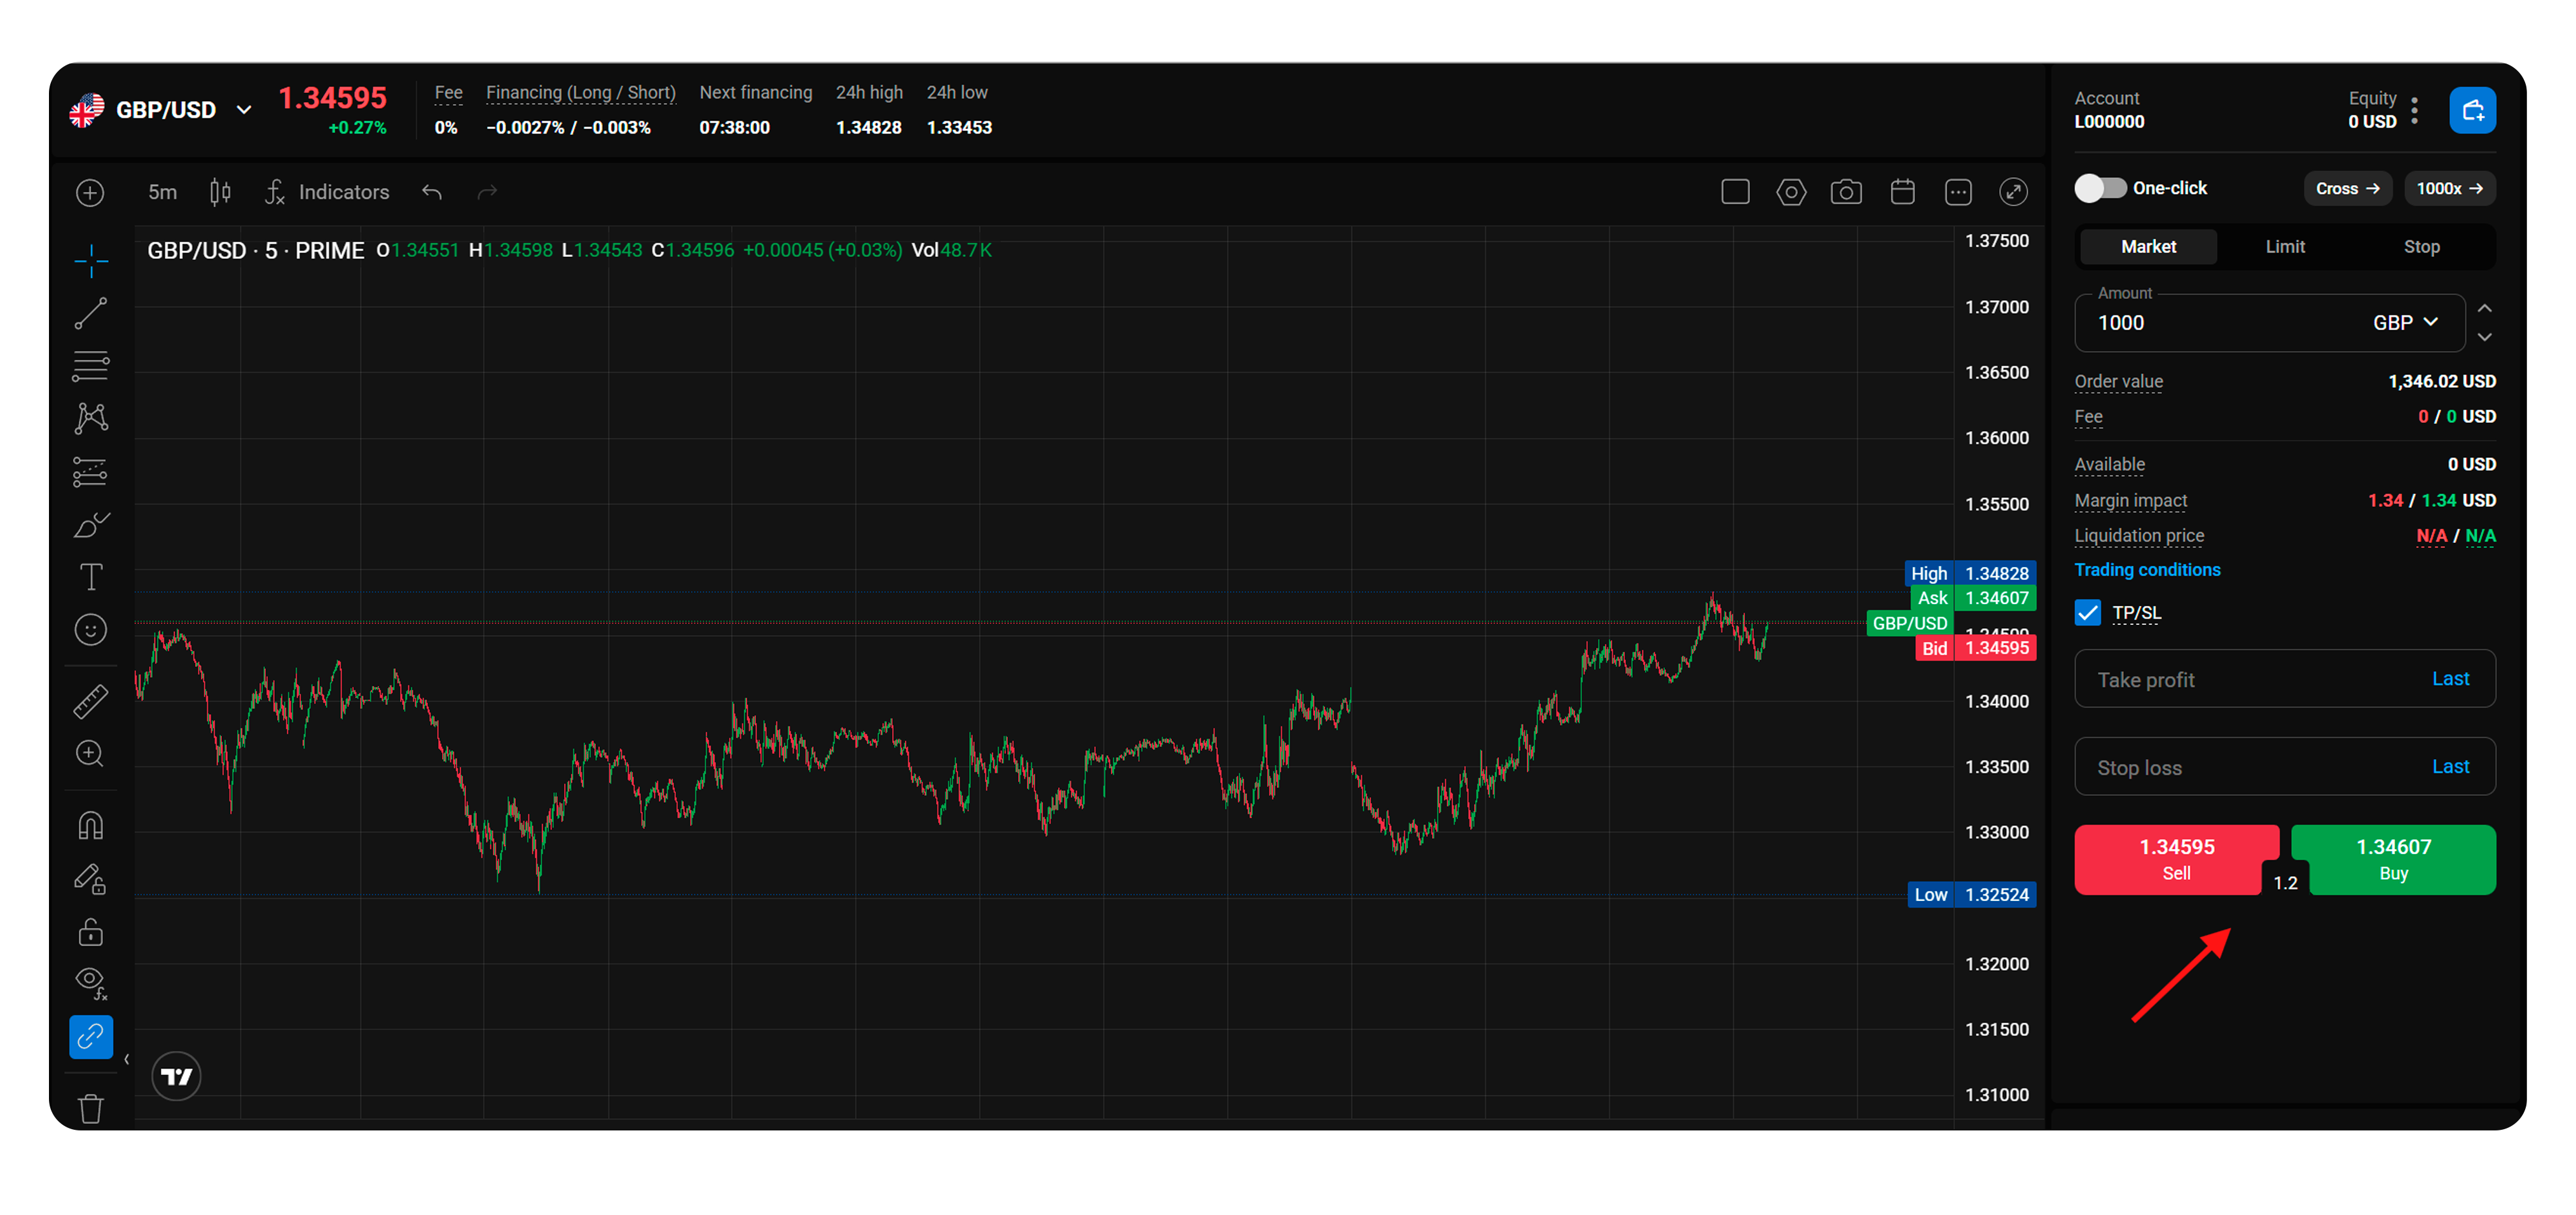Take a chart snapshot with the camera icon

[x=1847, y=192]
